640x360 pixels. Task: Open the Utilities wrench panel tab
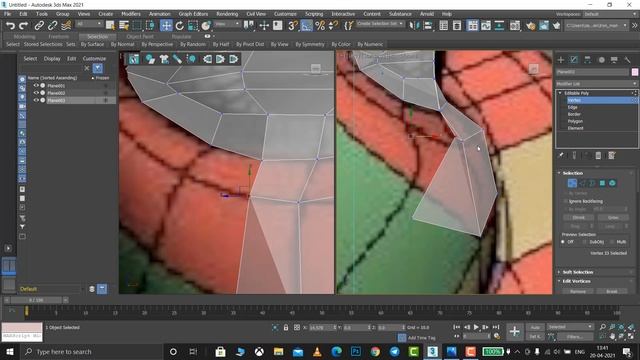pyautogui.click(x=627, y=60)
